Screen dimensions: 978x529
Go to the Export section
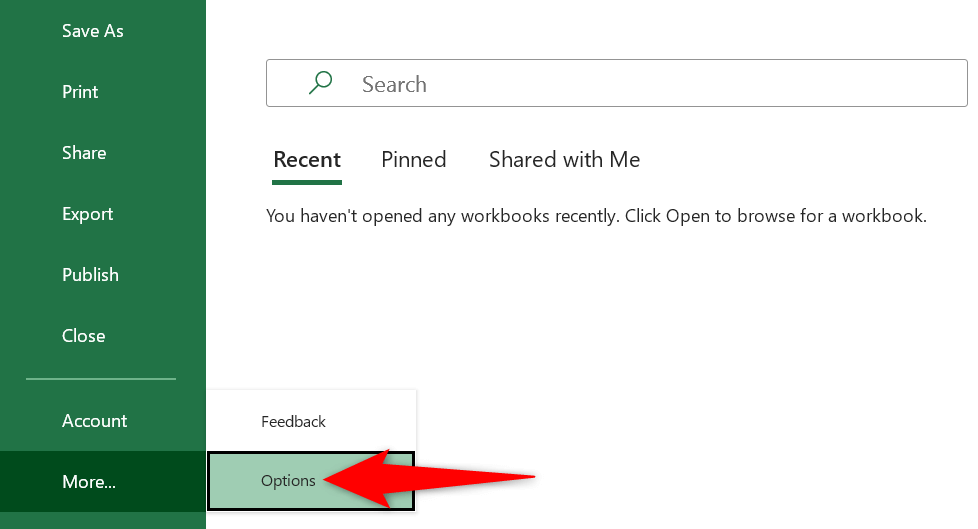coord(87,214)
